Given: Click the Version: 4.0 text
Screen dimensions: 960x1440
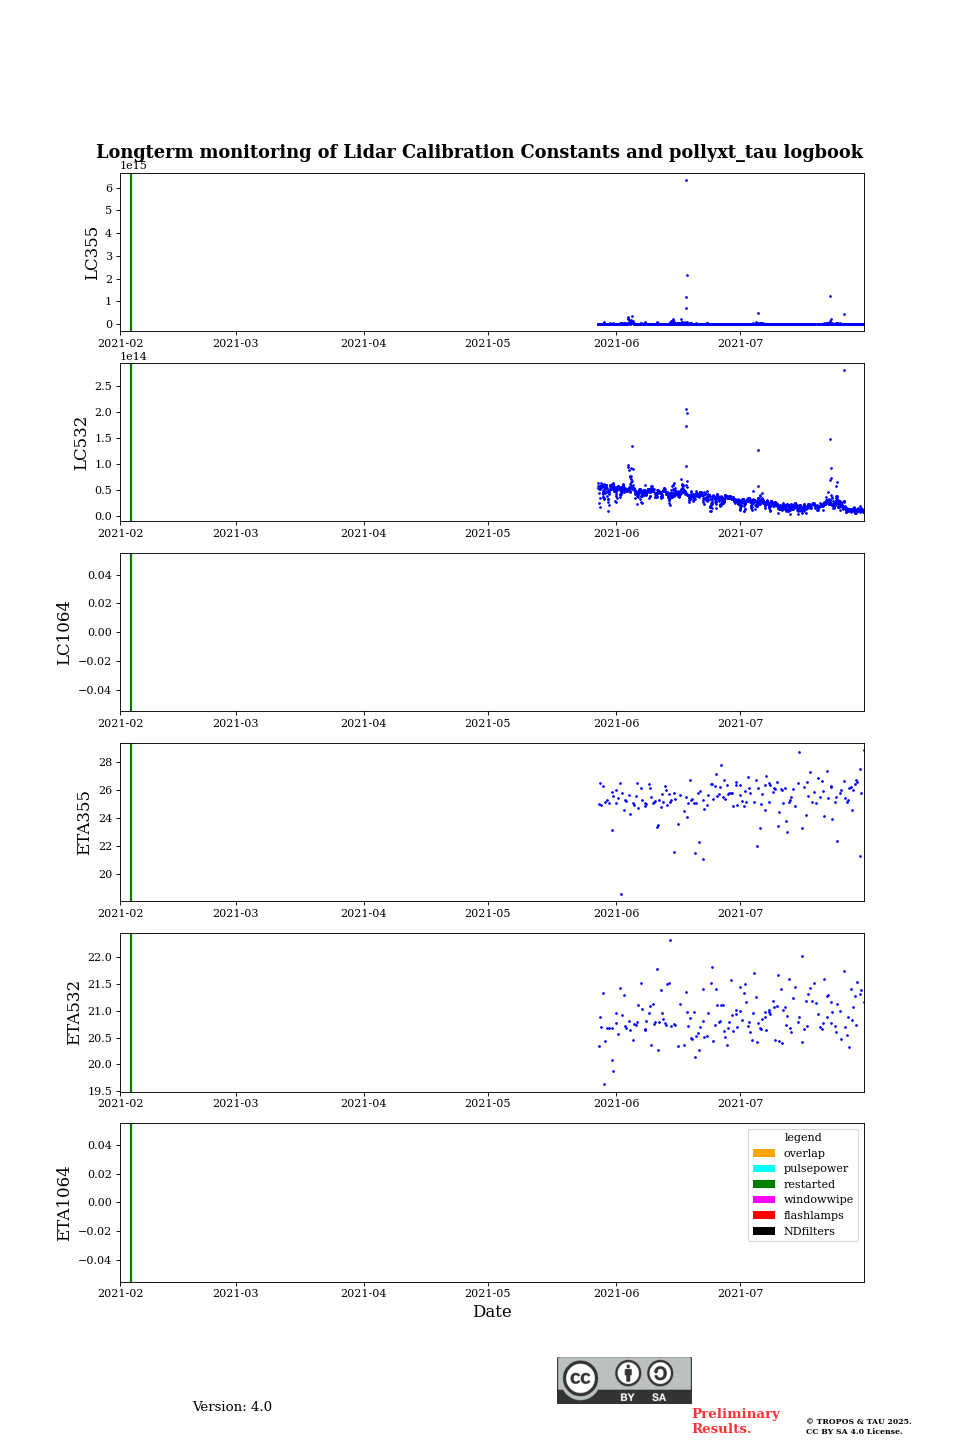Looking at the screenshot, I should (232, 1407).
